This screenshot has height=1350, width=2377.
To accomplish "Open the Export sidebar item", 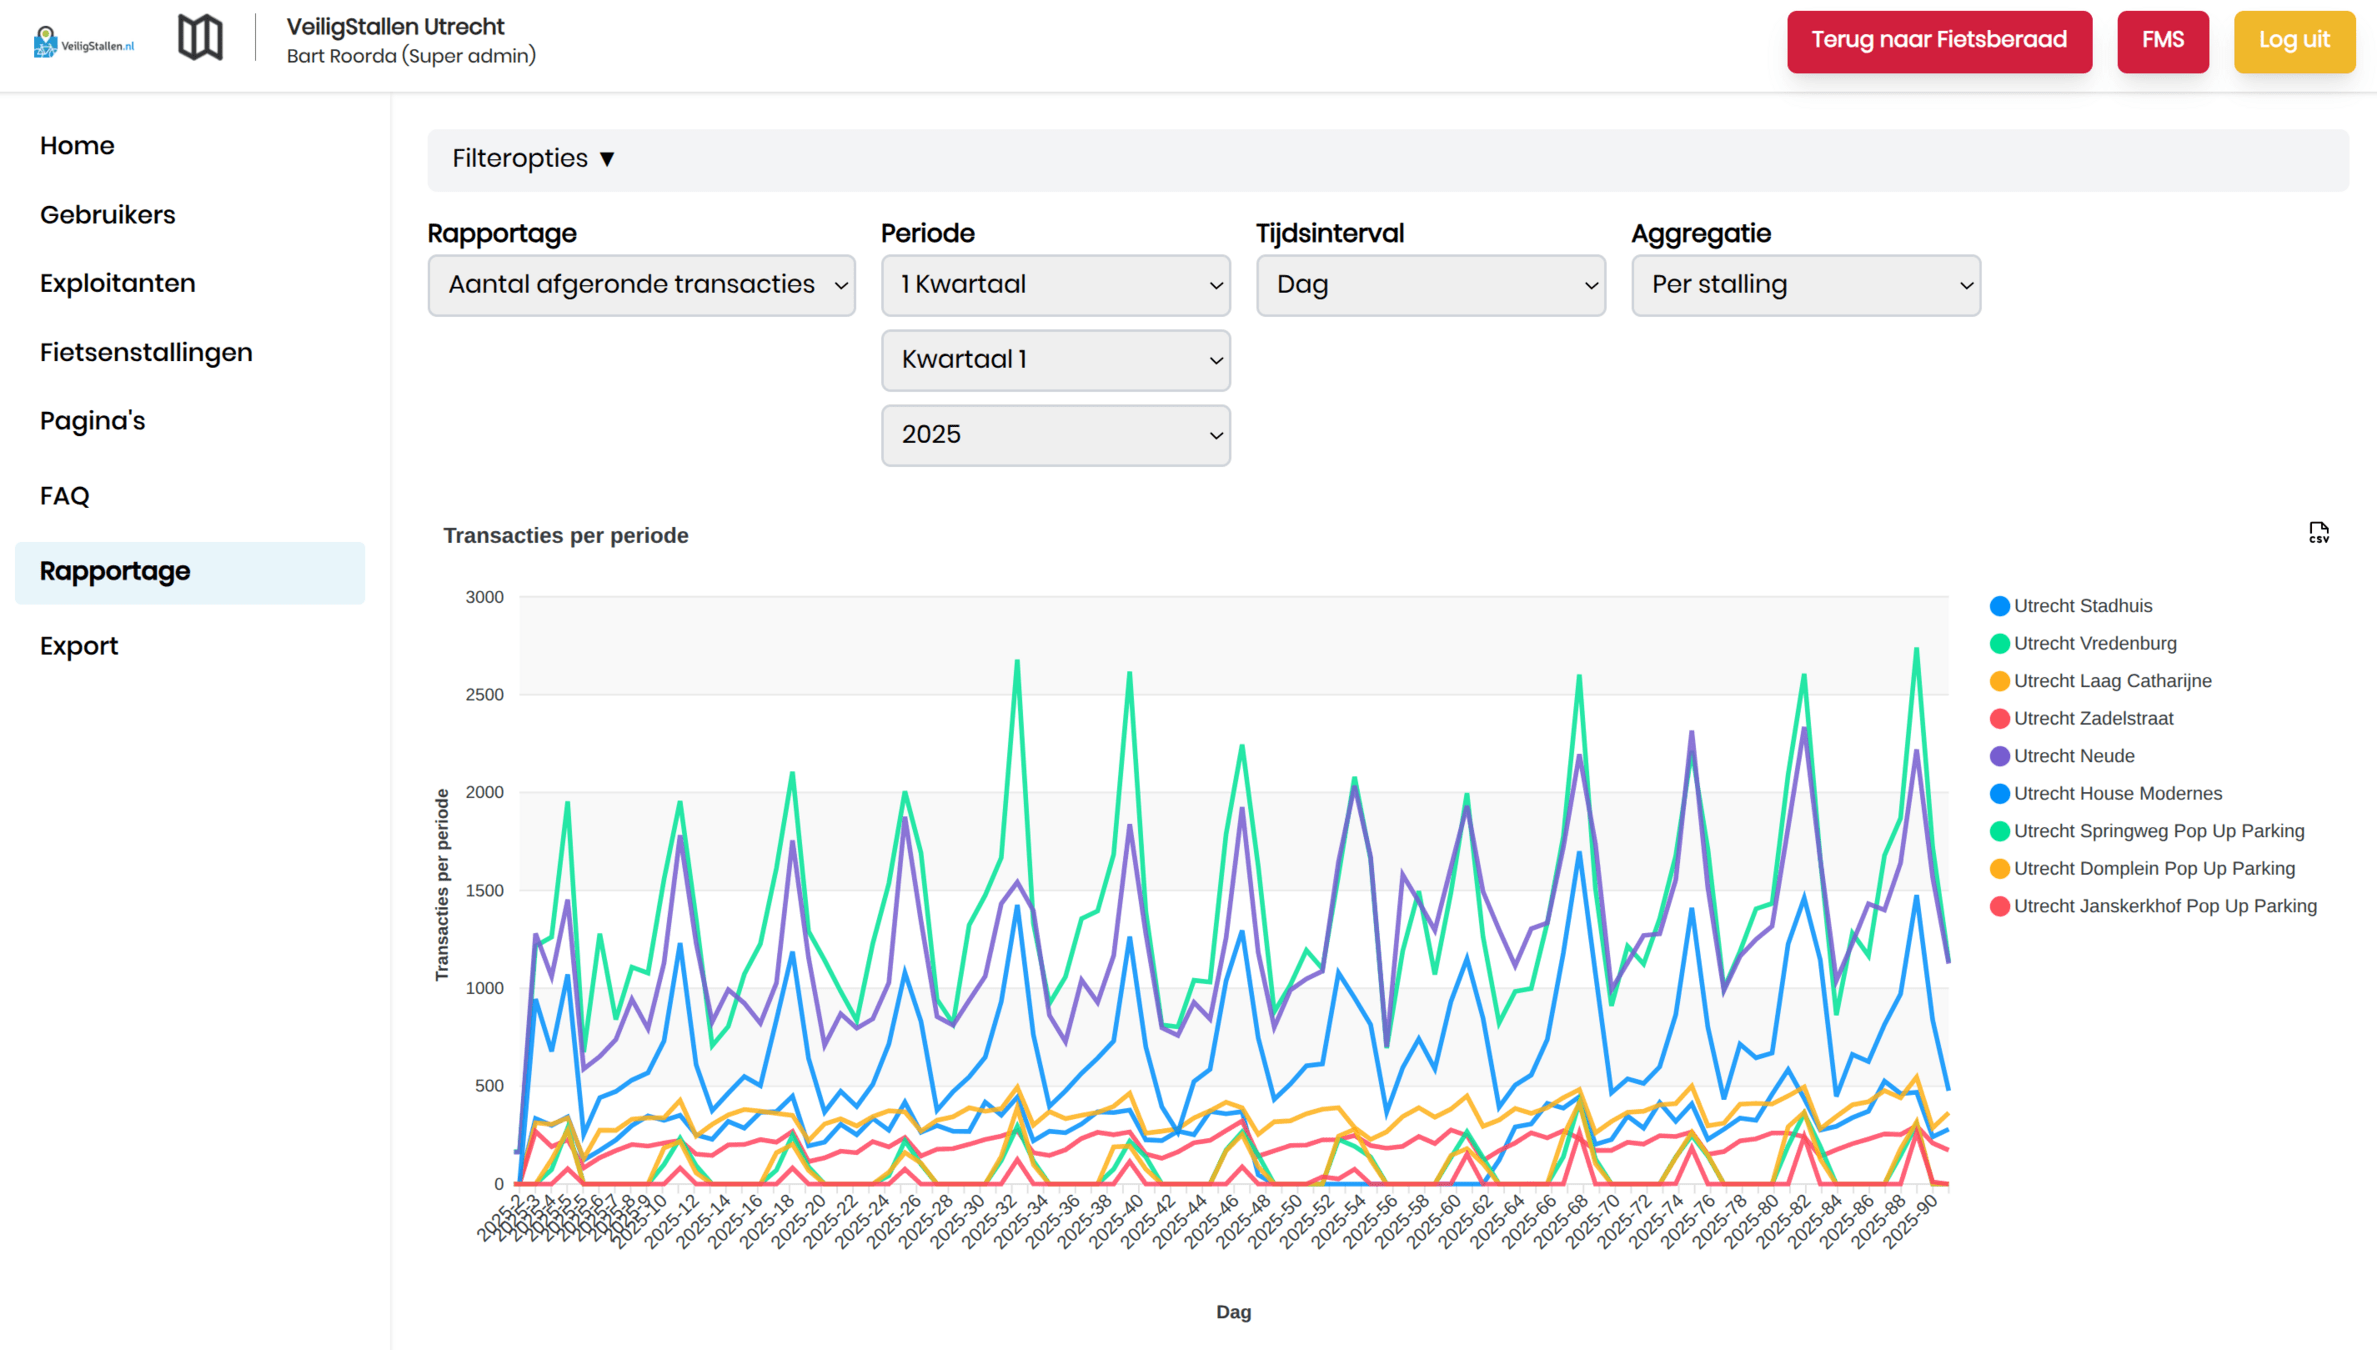I will (79, 646).
